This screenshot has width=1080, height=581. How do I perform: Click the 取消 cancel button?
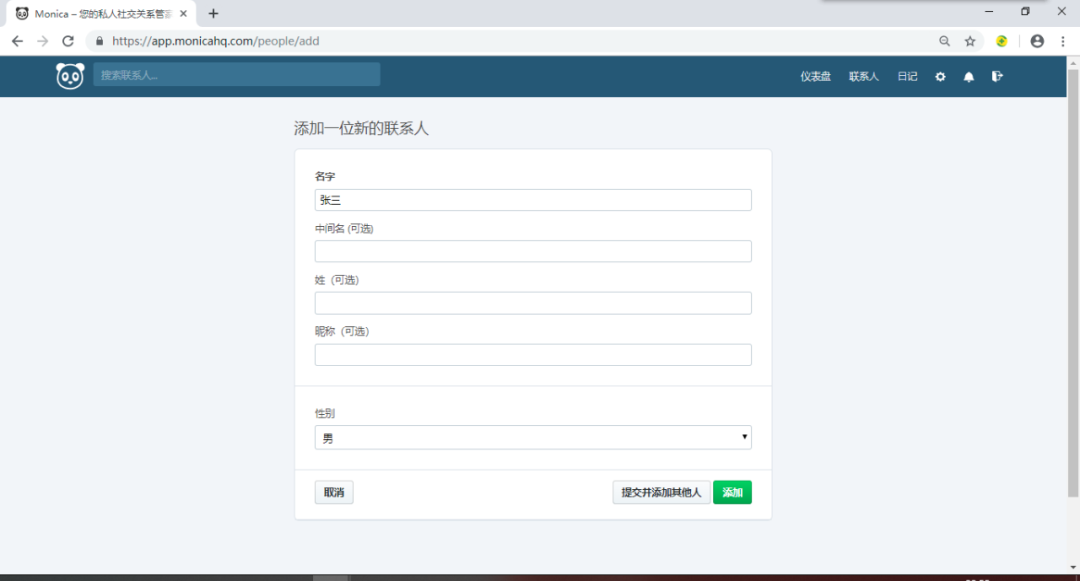pos(333,492)
